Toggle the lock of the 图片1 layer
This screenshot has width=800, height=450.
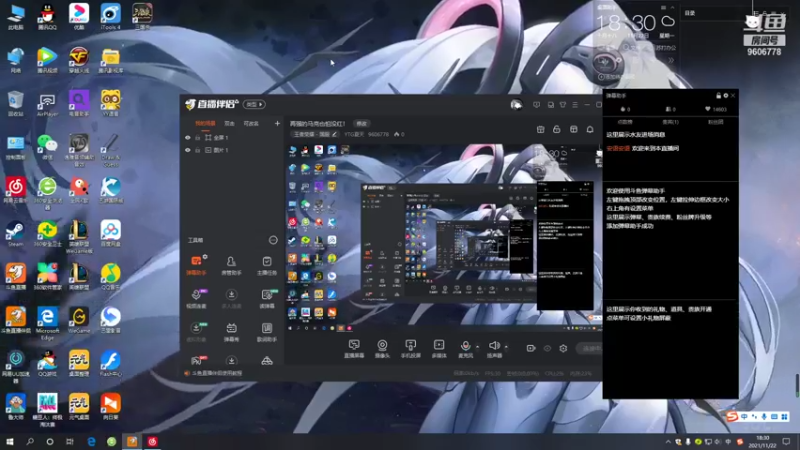tap(197, 151)
